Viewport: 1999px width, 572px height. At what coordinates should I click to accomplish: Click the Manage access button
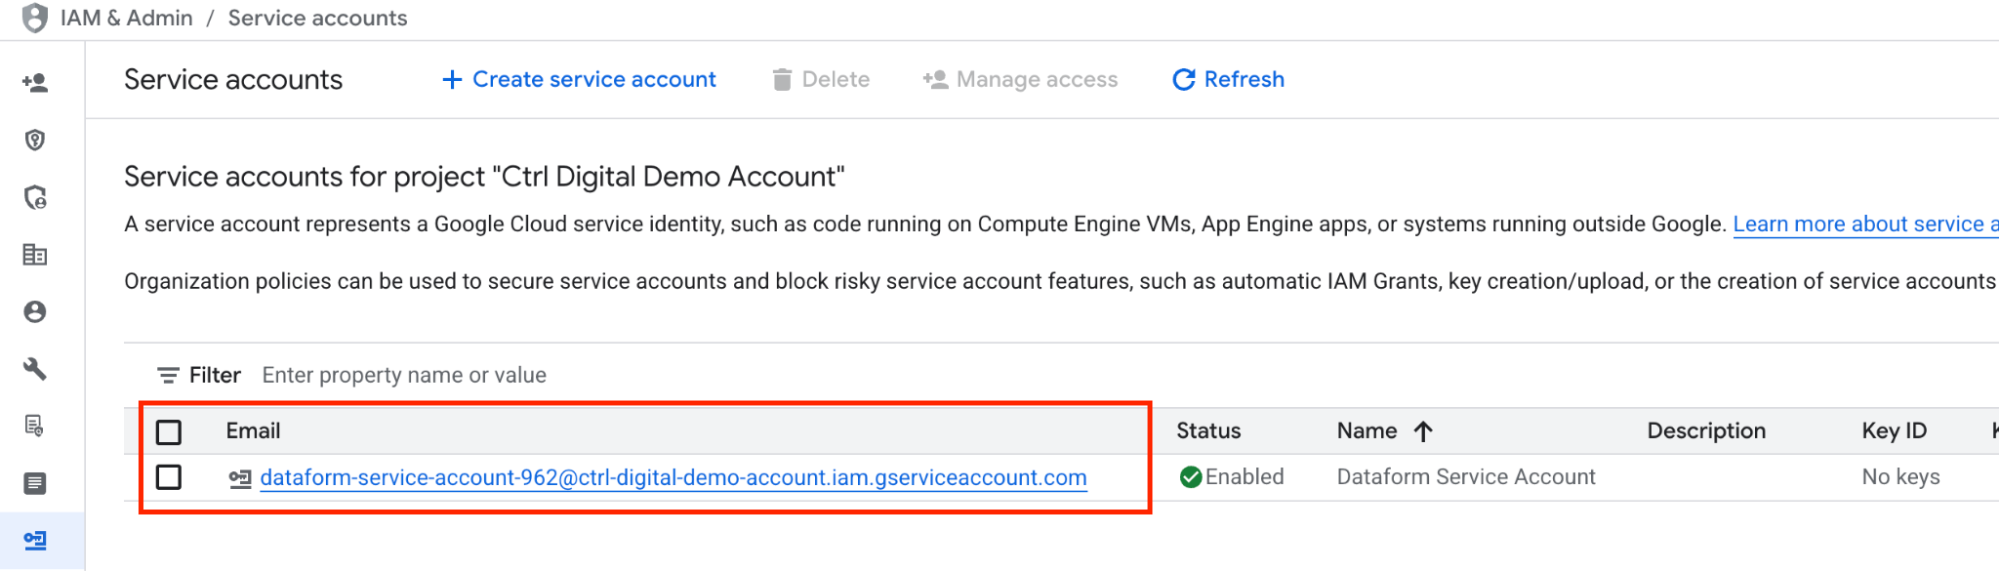click(x=1020, y=80)
